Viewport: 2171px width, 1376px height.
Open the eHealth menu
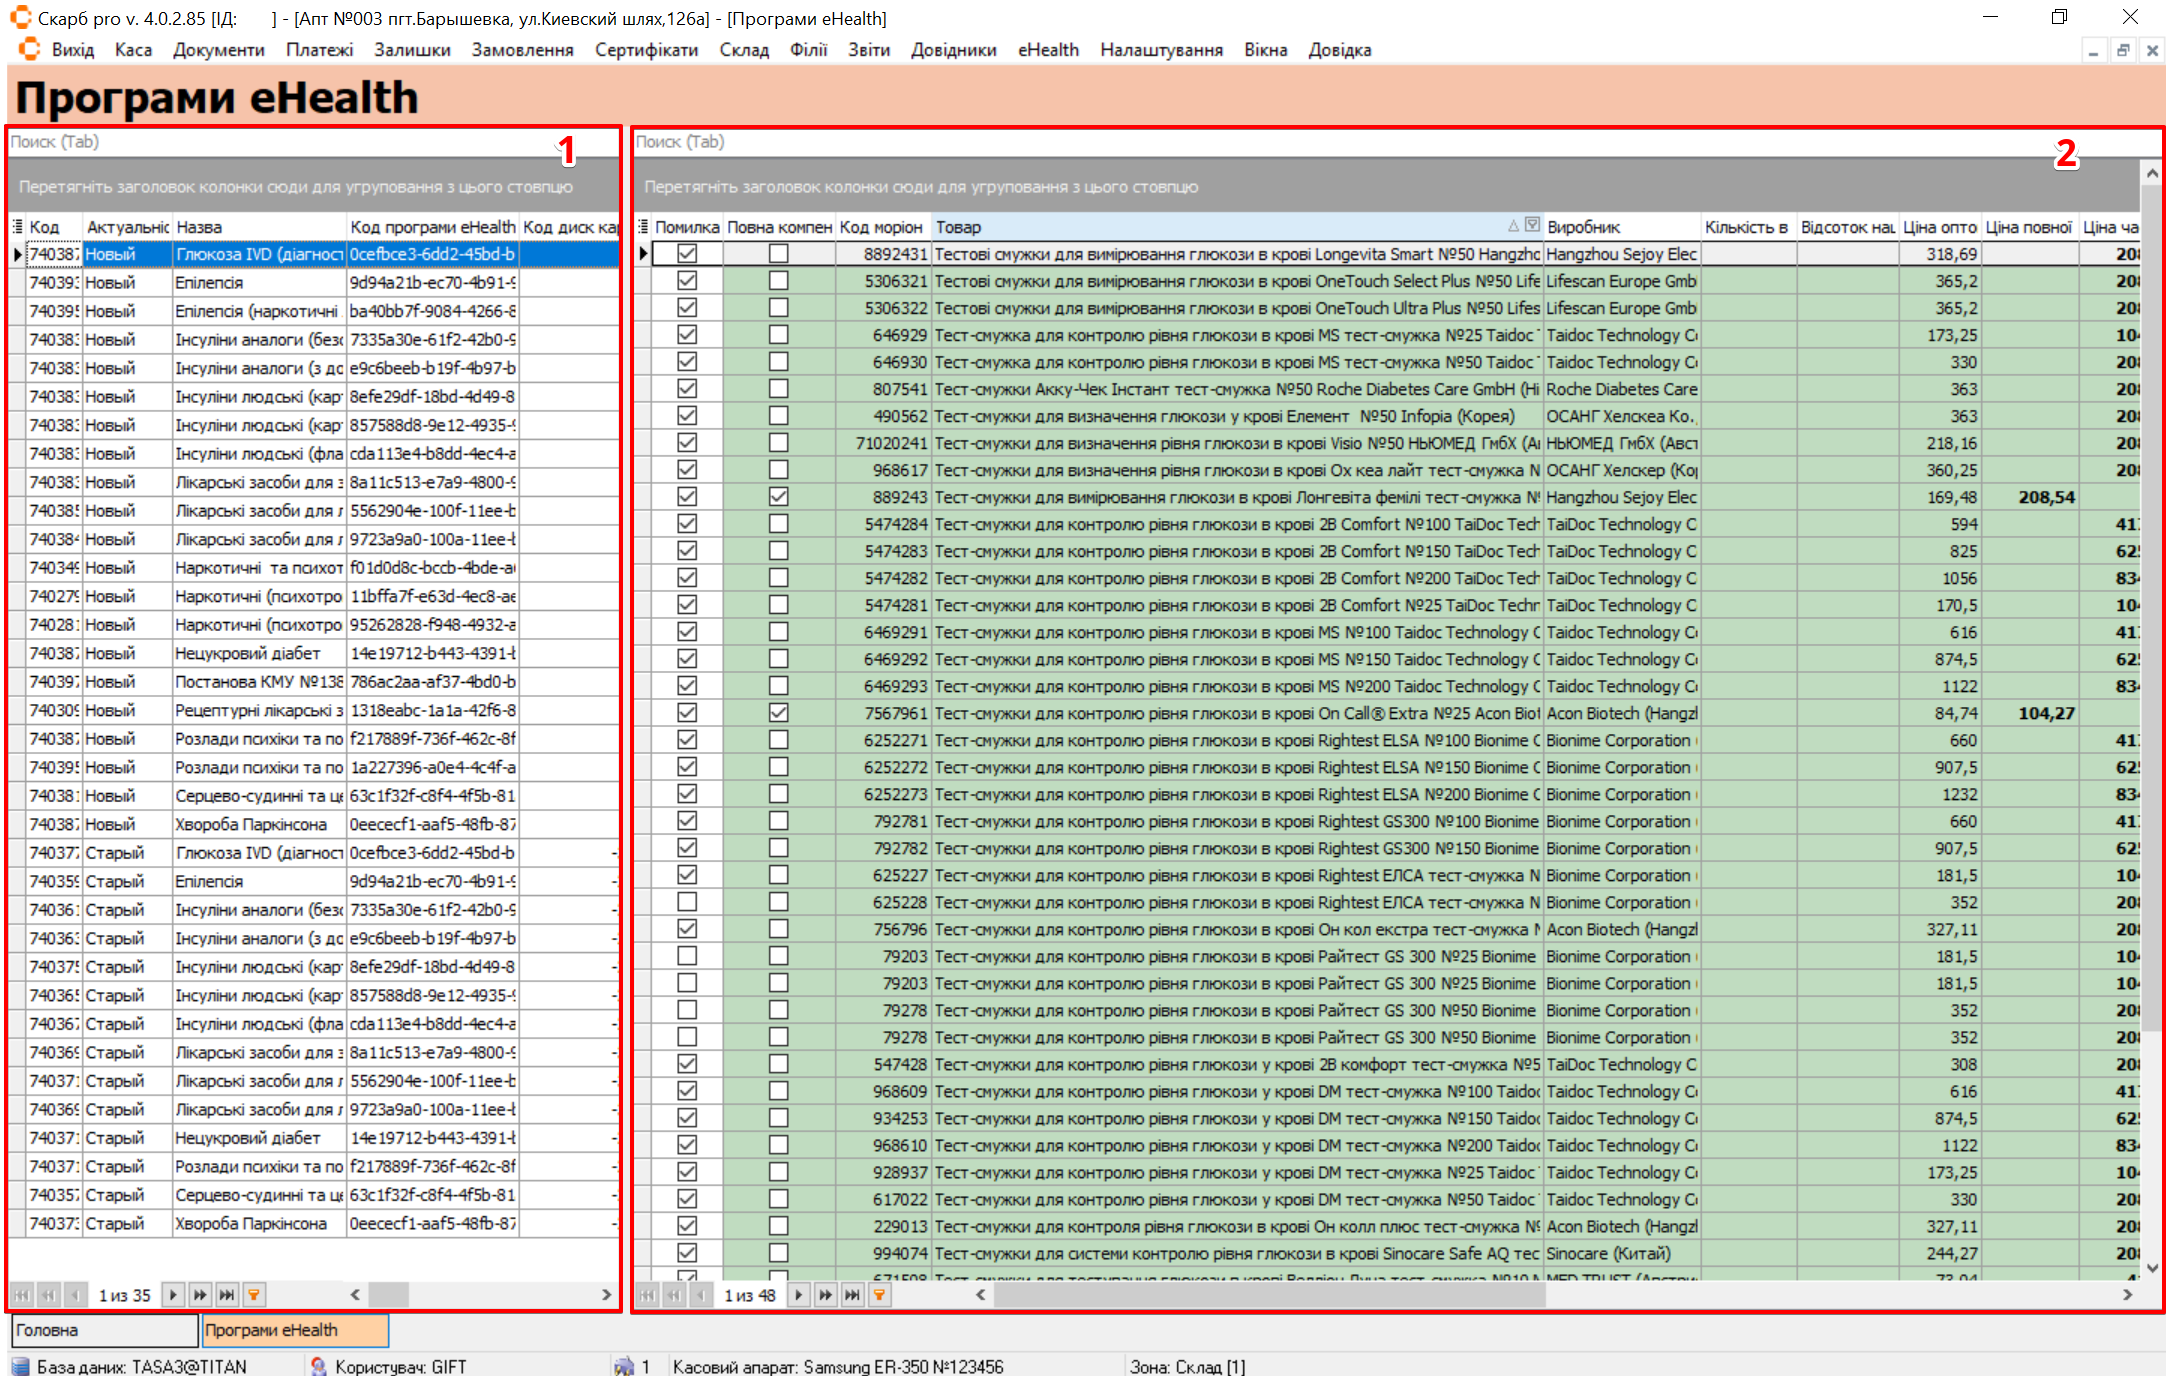pyautogui.click(x=1048, y=50)
